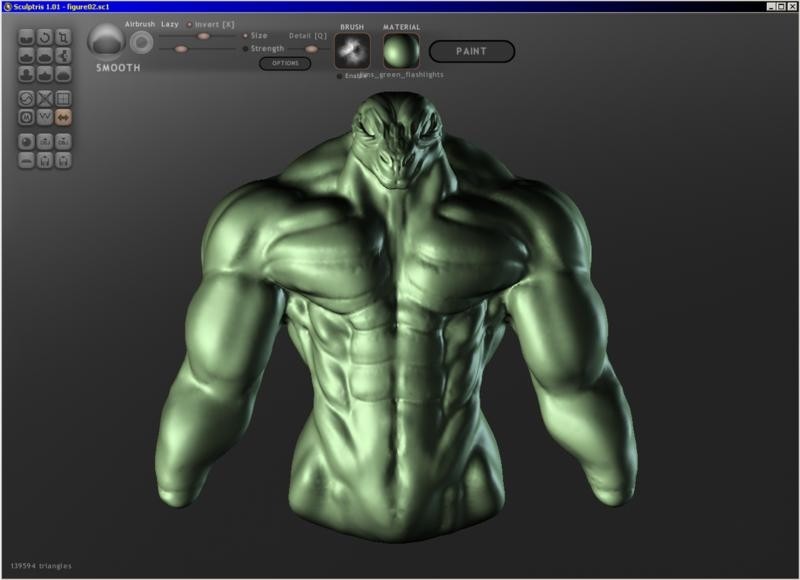Choose the Reduce brush swirl icon

(27, 98)
